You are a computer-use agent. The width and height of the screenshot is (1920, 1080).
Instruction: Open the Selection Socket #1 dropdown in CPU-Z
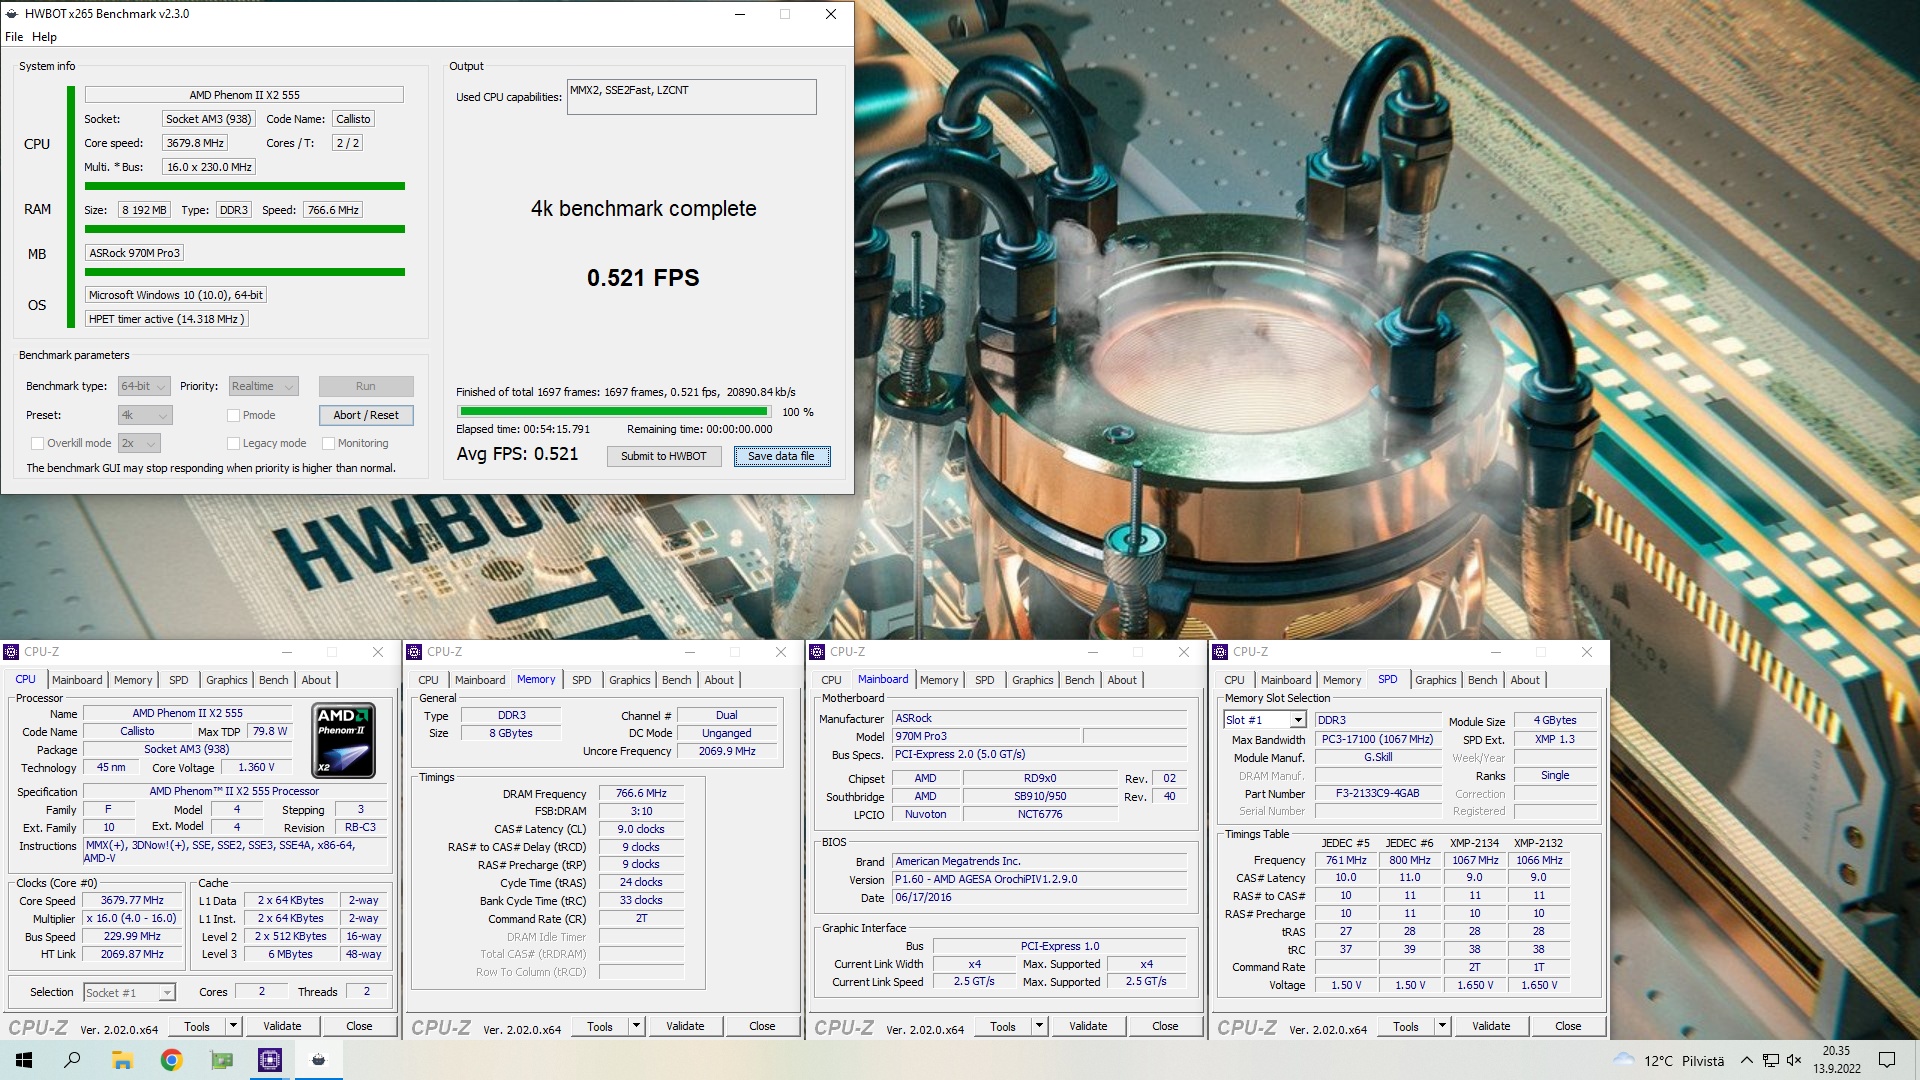pos(129,993)
